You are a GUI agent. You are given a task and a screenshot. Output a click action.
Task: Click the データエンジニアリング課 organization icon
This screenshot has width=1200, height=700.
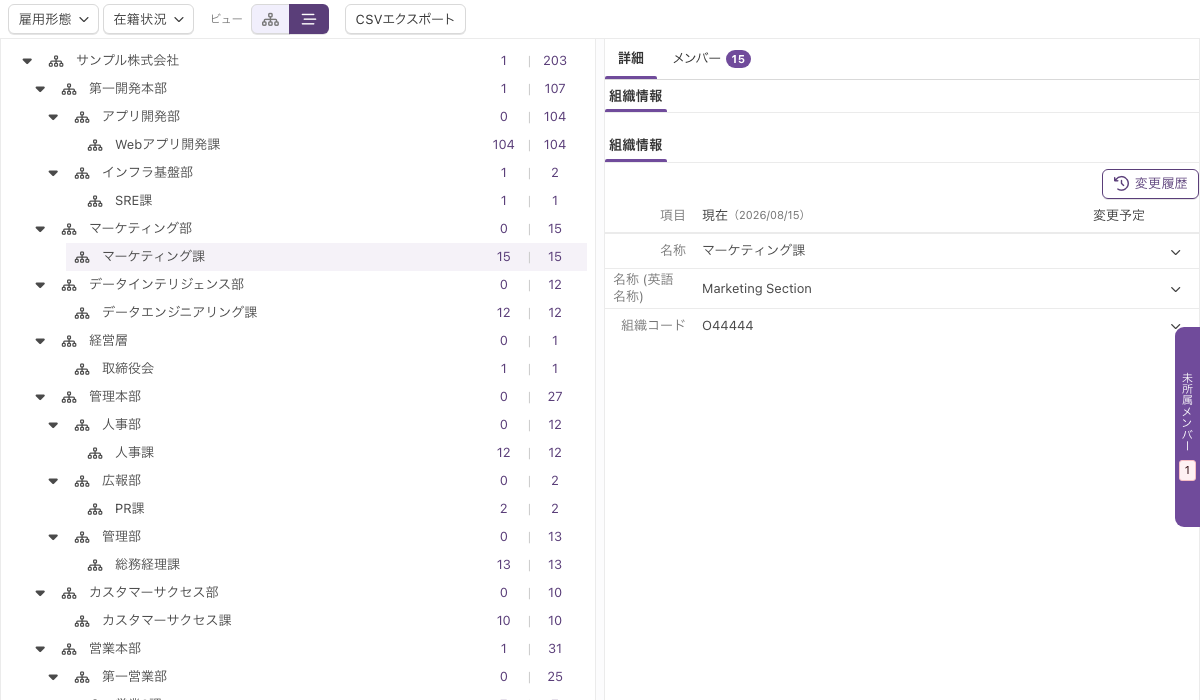[82, 313]
